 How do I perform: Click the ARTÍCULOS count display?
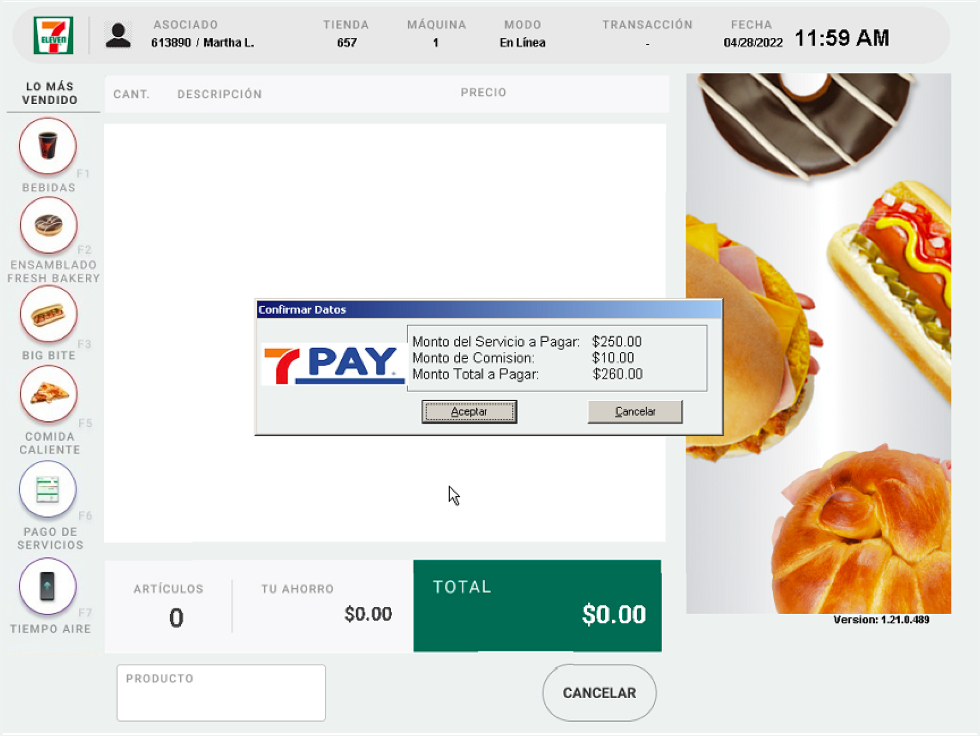(x=169, y=605)
